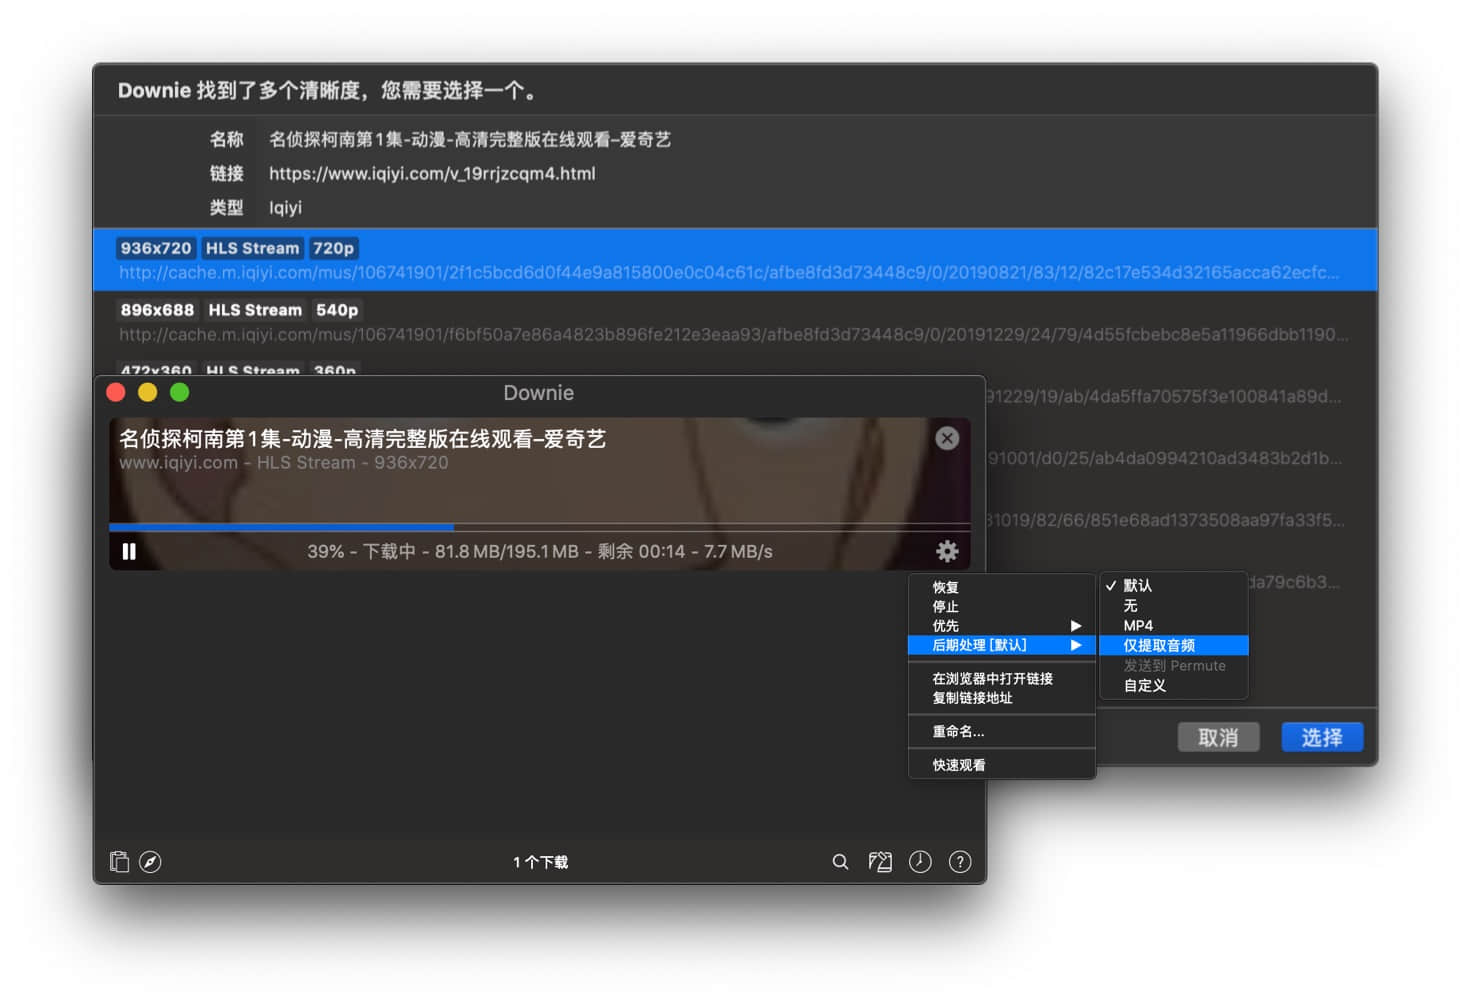This screenshot has width=1470, height=1006.
Task: Click the download progress bar
Action: (x=539, y=527)
